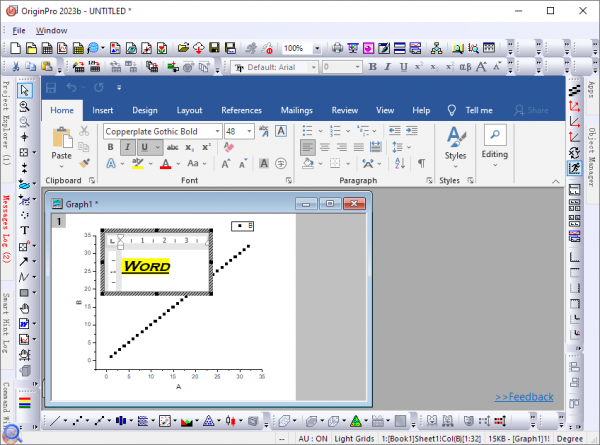Toggle Italic formatting in Word ribbon
The width and height of the screenshot is (600, 445).
pyautogui.click(x=128, y=147)
